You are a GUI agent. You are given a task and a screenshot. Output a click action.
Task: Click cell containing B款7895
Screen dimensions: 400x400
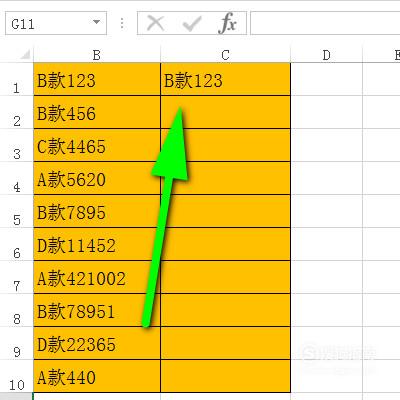(97, 211)
